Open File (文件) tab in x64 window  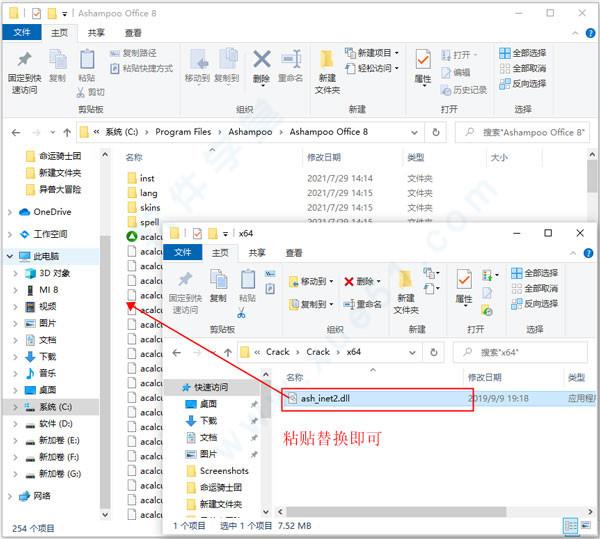click(x=183, y=252)
